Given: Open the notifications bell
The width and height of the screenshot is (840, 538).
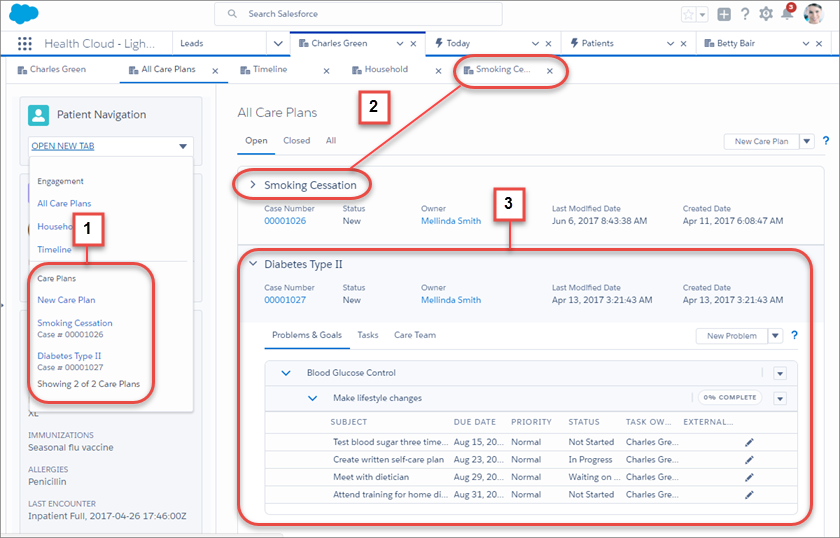Looking at the screenshot, I should [x=787, y=14].
